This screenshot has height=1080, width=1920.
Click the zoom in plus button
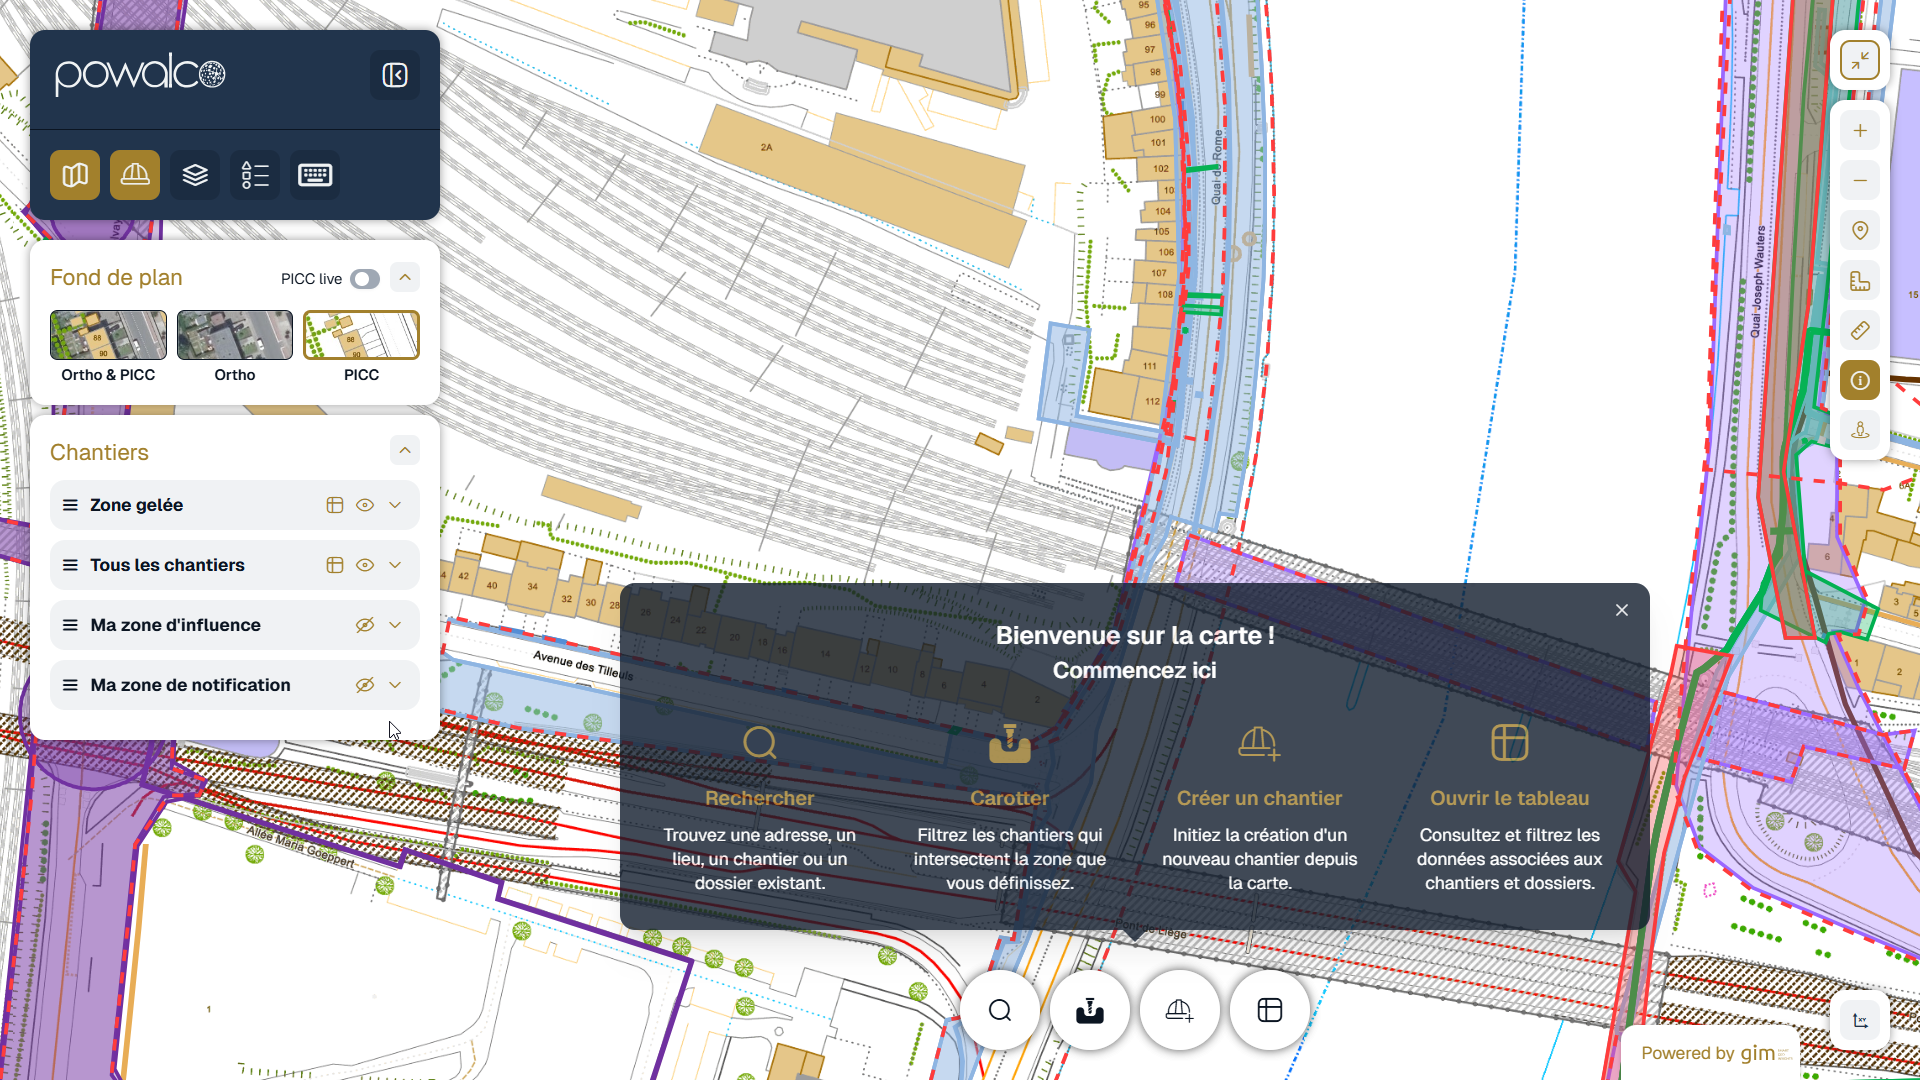coord(1860,131)
